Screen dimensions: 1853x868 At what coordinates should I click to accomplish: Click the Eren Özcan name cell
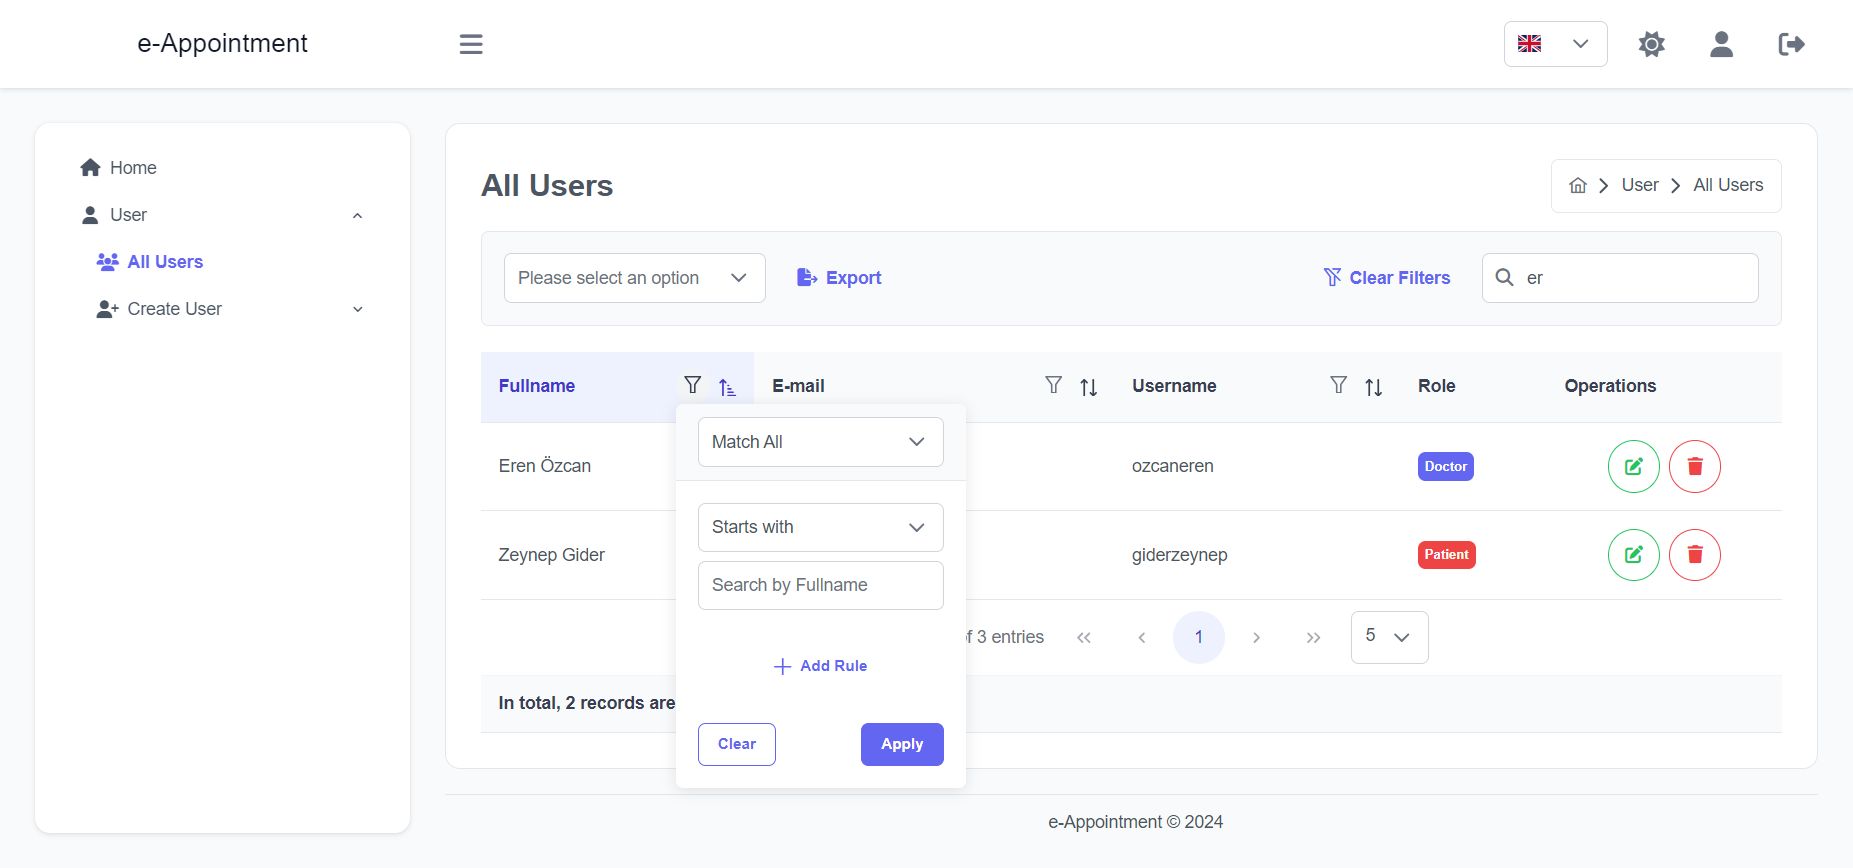[x=545, y=466]
